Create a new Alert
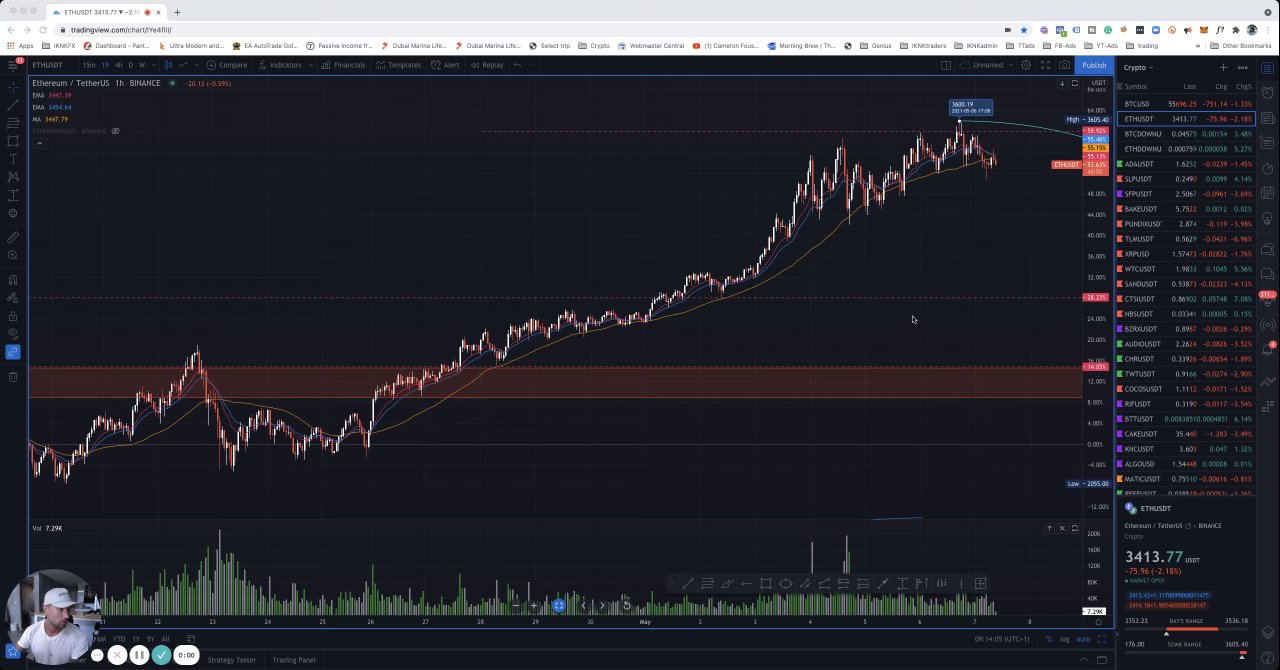 coord(445,65)
